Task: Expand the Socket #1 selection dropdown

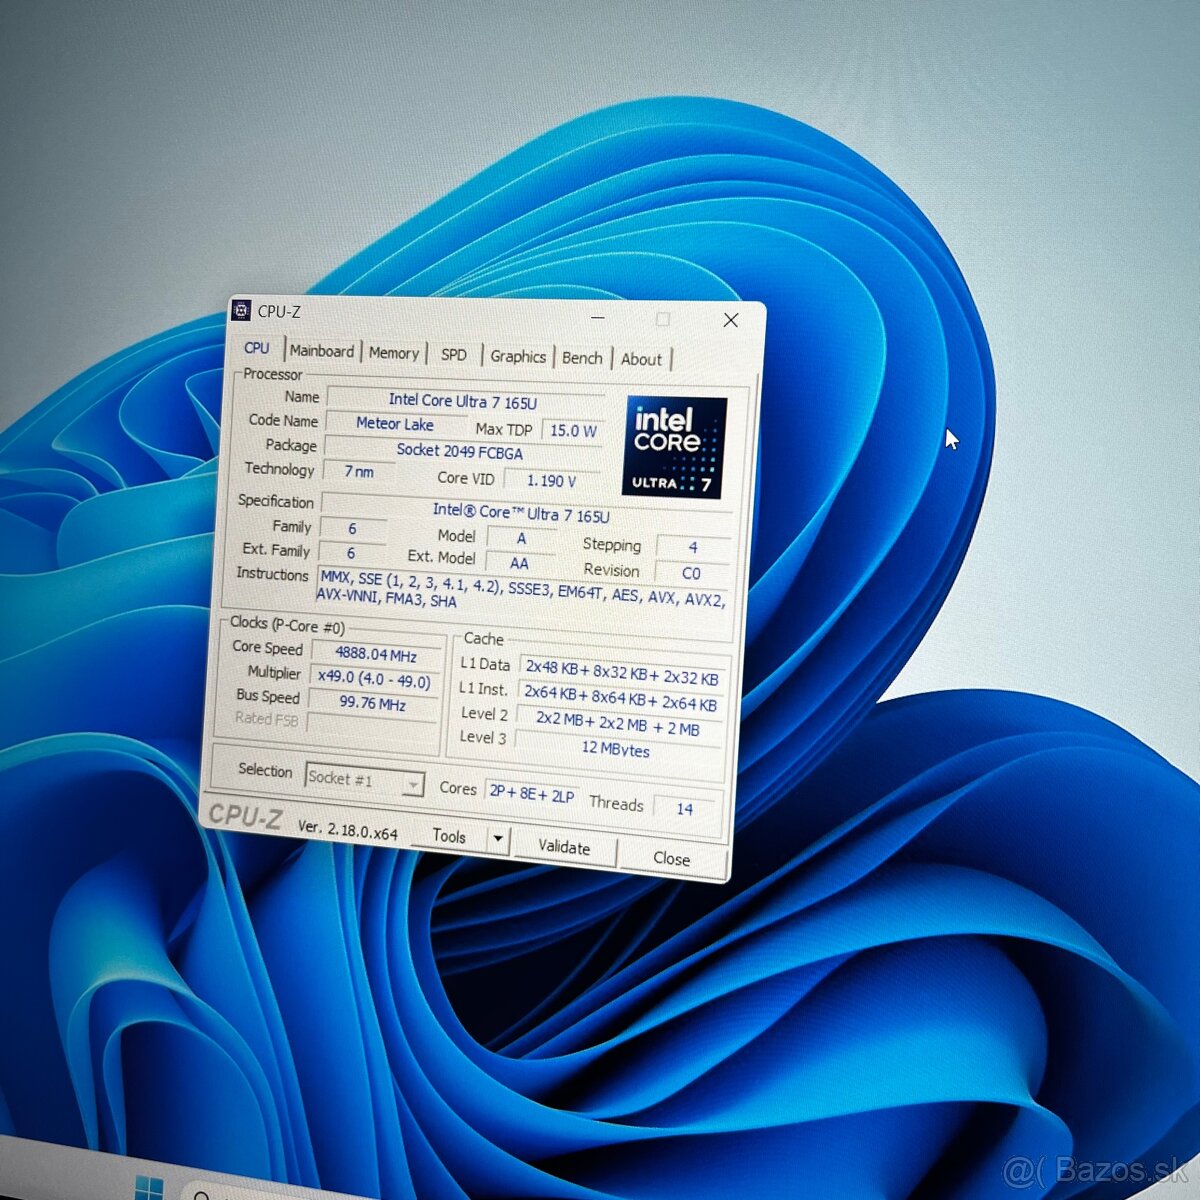Action: point(411,784)
